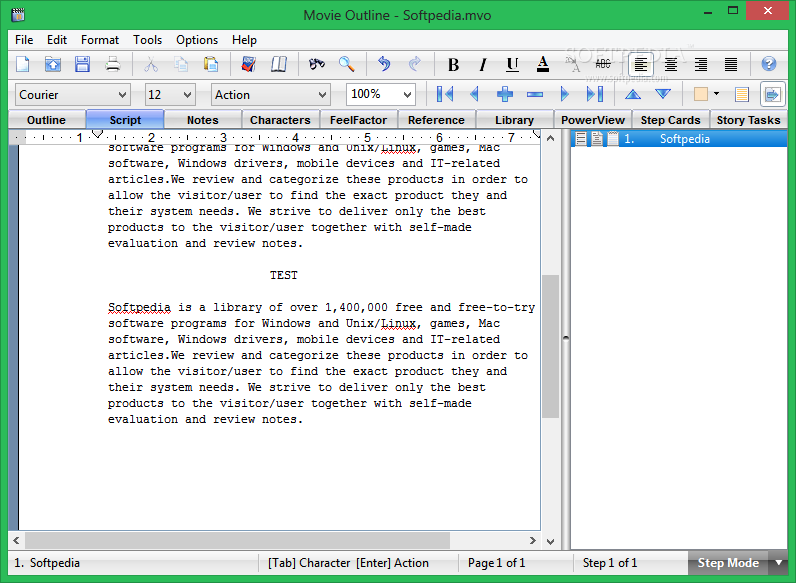Toggle the side panel arrow icon
The height and width of the screenshot is (583, 796).
click(772, 94)
